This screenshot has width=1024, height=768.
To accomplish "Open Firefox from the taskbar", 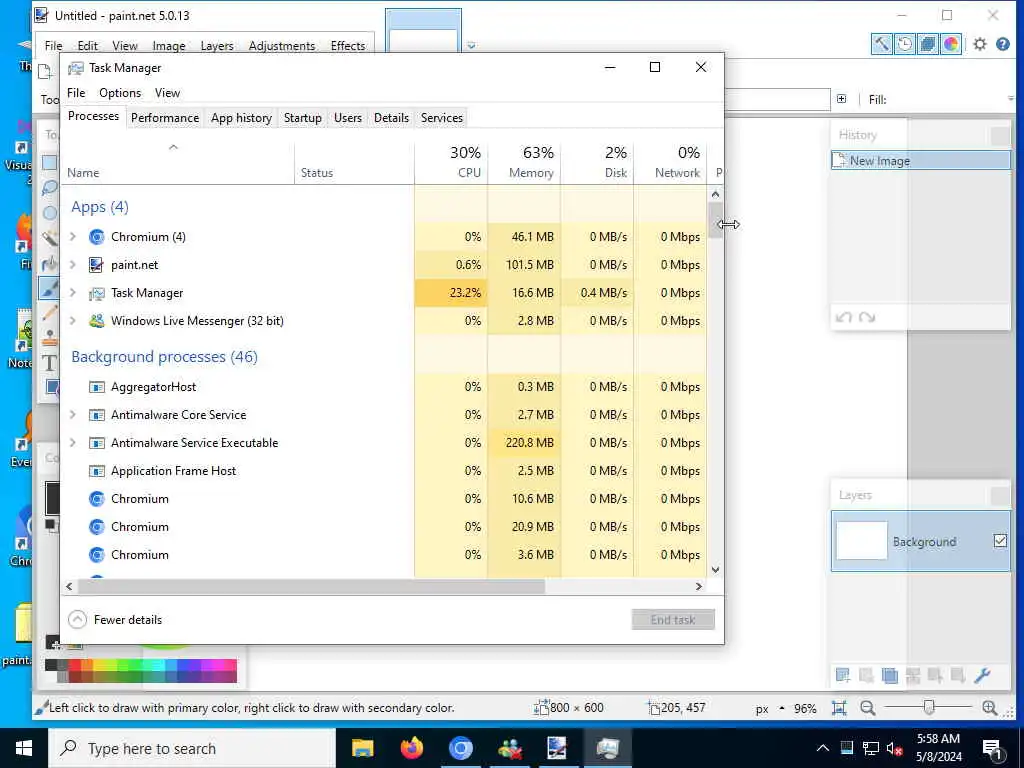I will [411, 748].
